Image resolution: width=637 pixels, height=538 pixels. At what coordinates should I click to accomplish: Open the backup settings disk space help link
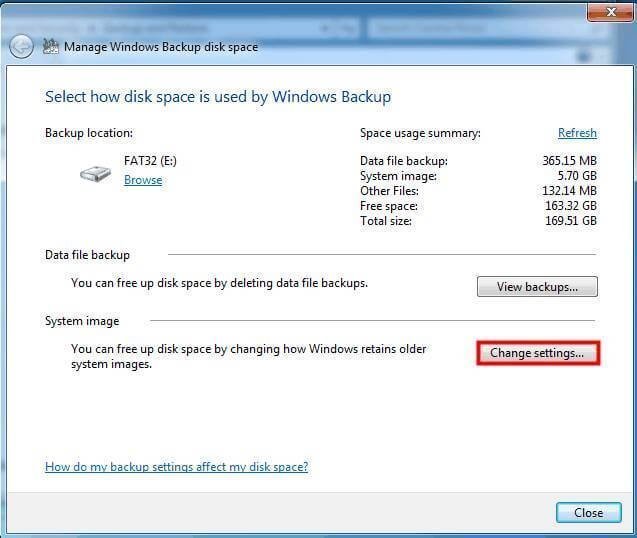tap(177, 466)
